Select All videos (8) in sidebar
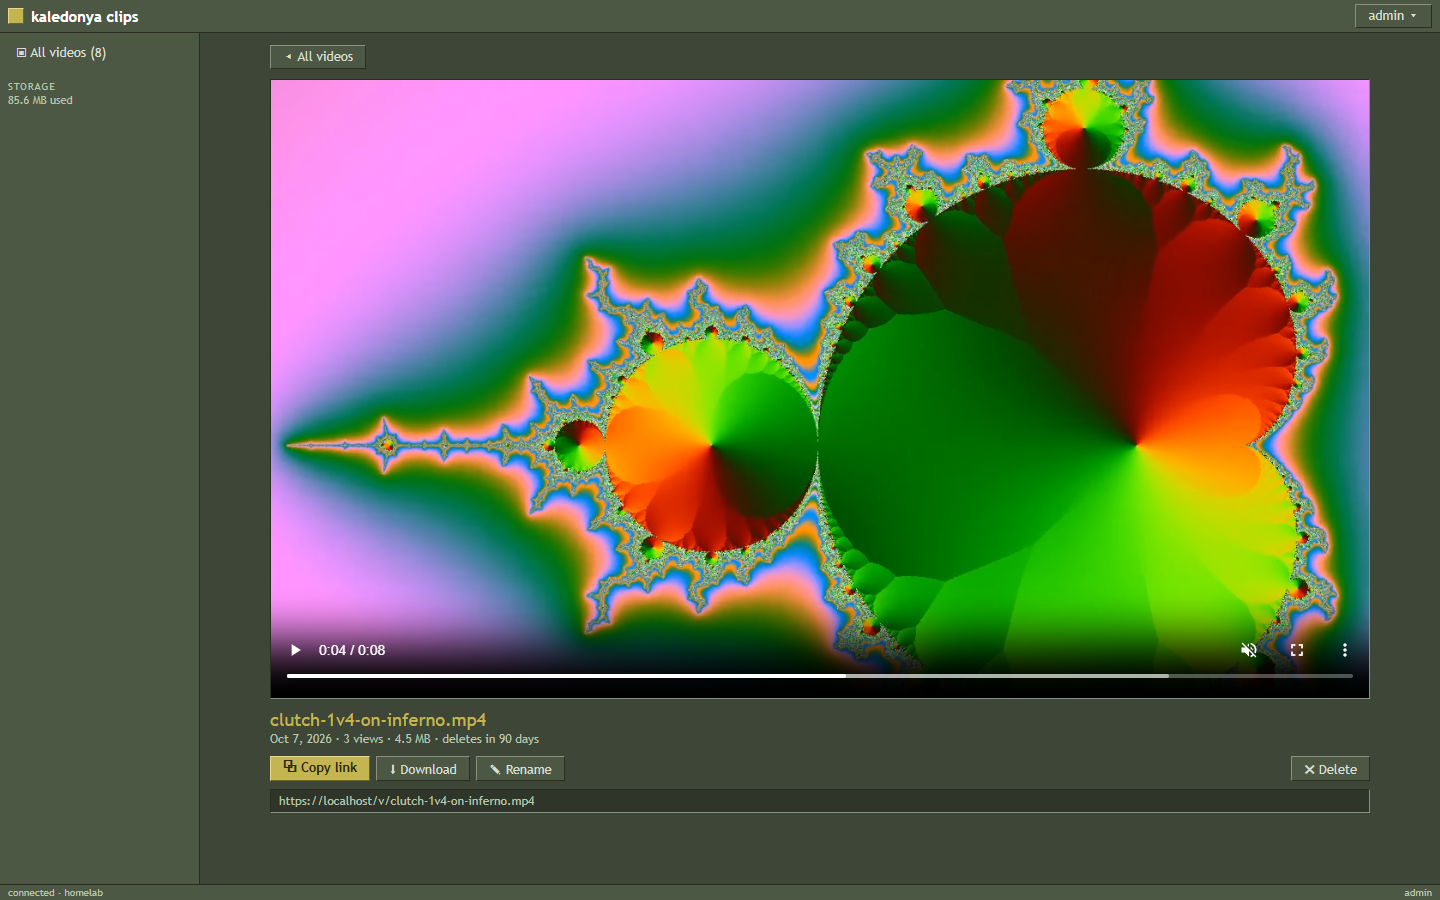 (x=61, y=53)
